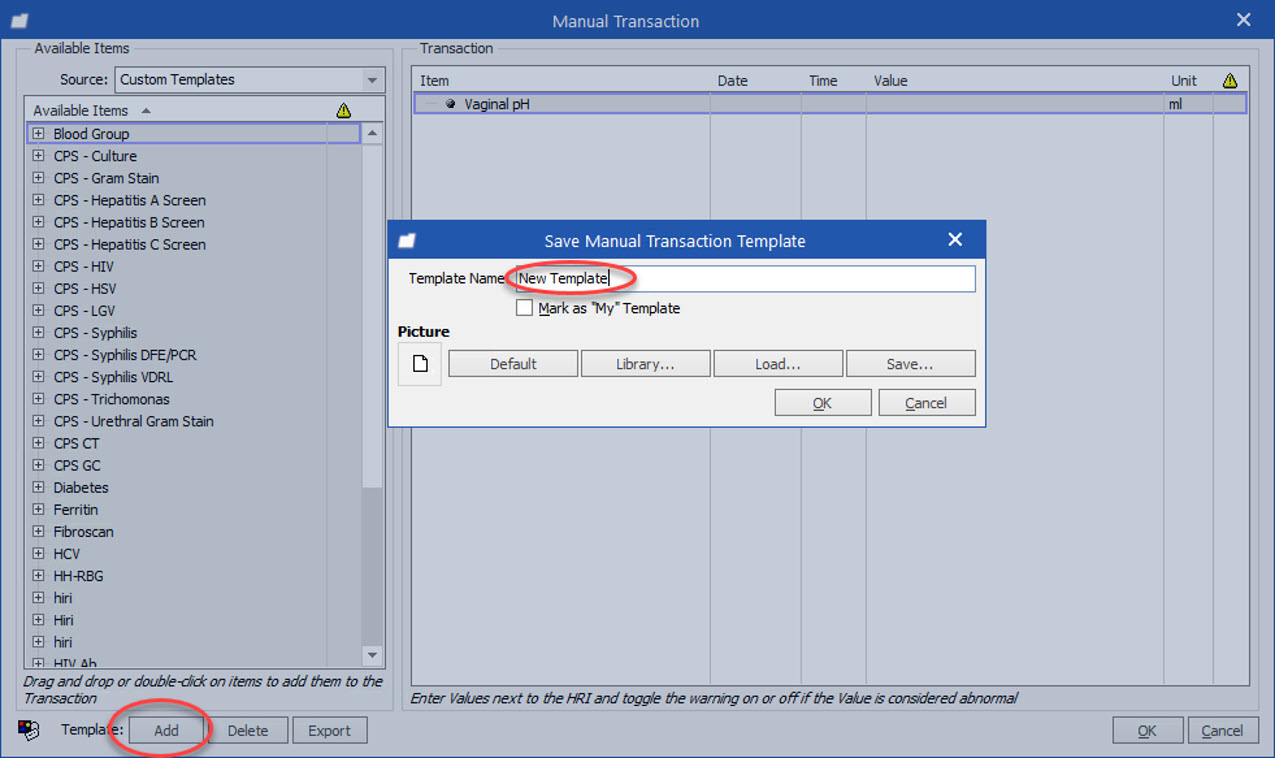
Task: Select the CPS CT list item
Action: coord(77,443)
